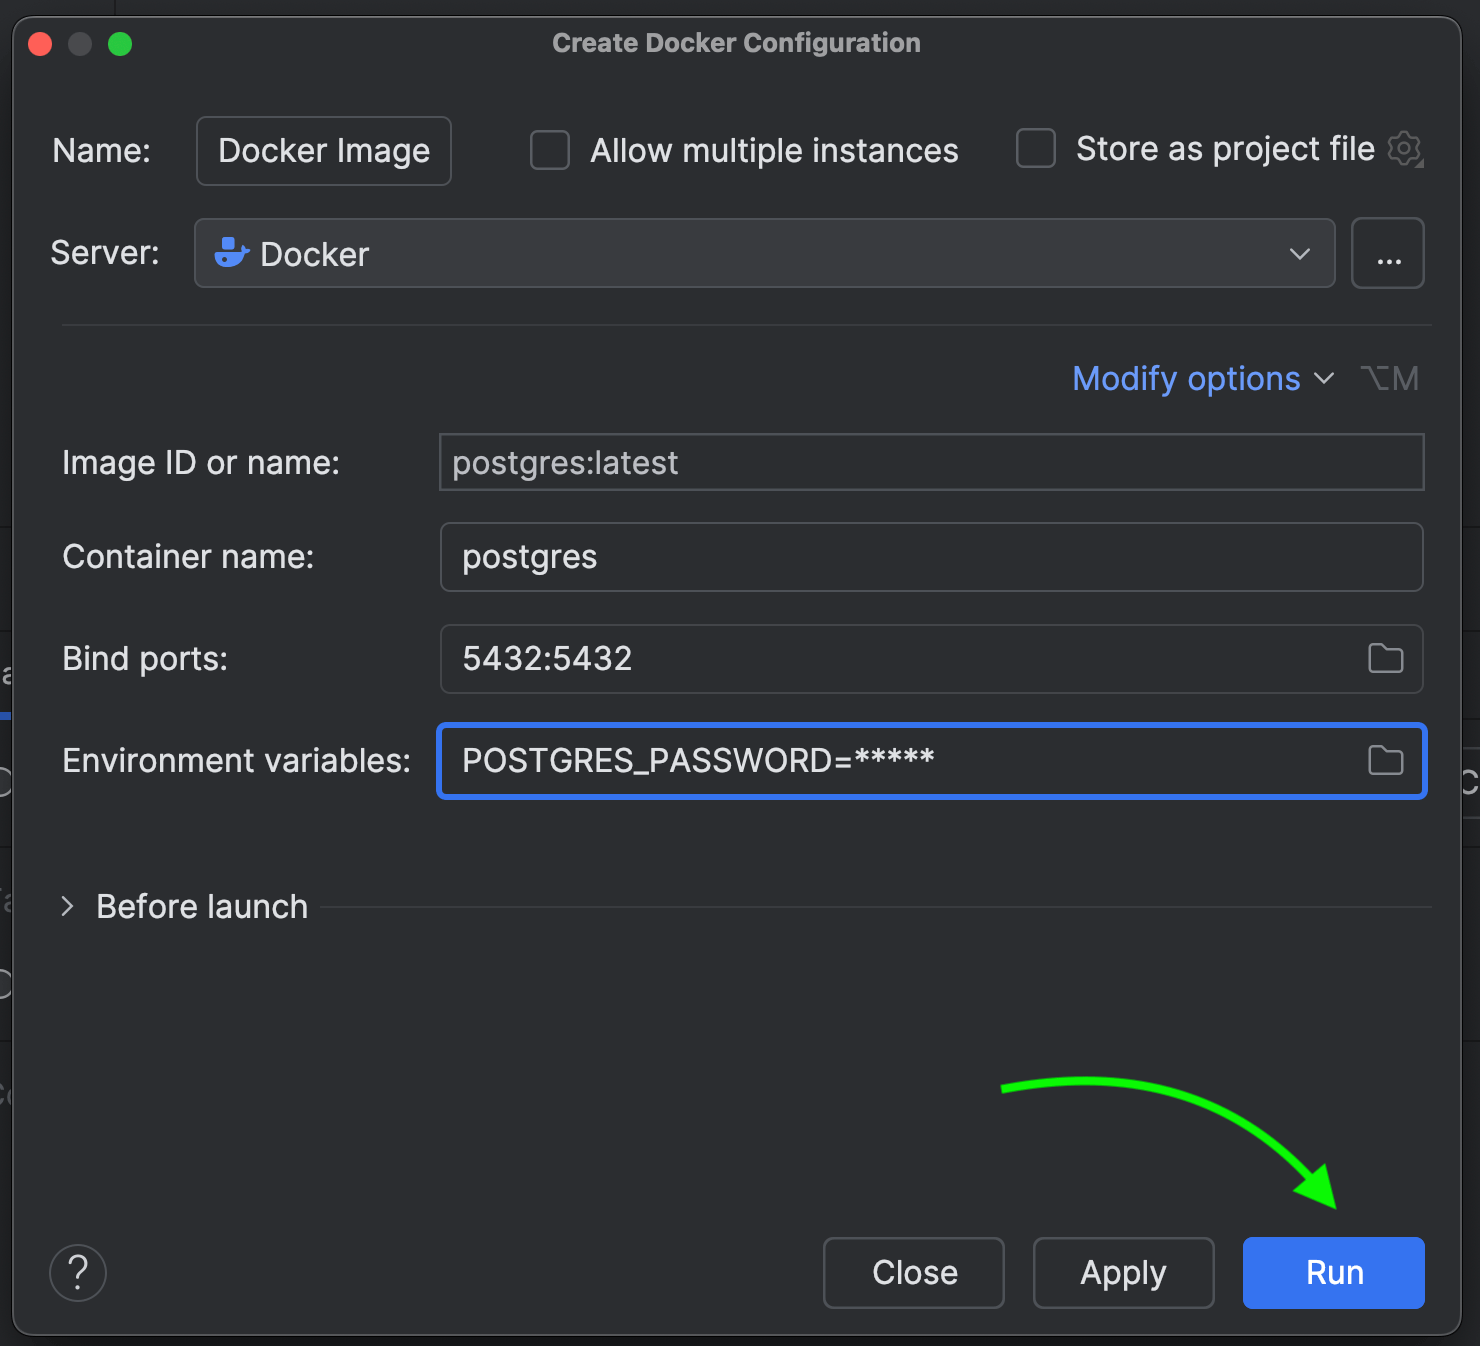Click the Apply button
This screenshot has width=1480, height=1346.
1123,1273
